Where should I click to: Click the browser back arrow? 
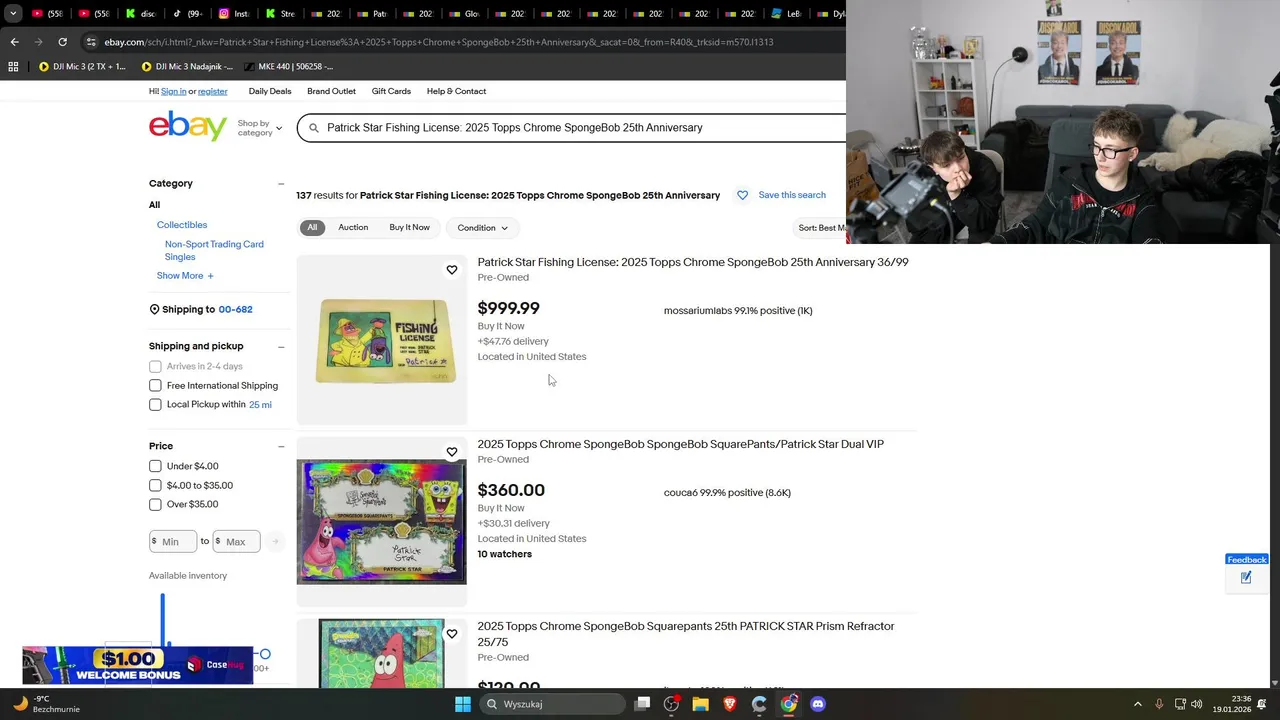(14, 42)
